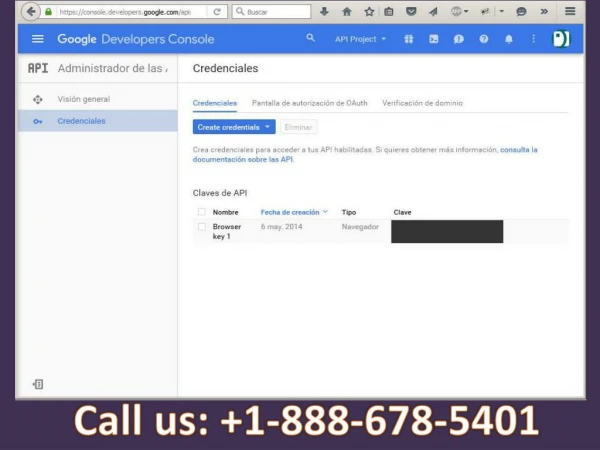Switch to the Credenciales tab
Viewport: 600px width, 450px height.
point(215,103)
